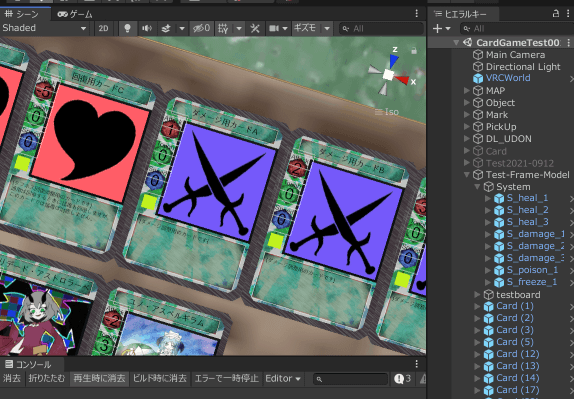
Task: Open hierarchy panel three-dot options menu
Action: click(x=569, y=14)
